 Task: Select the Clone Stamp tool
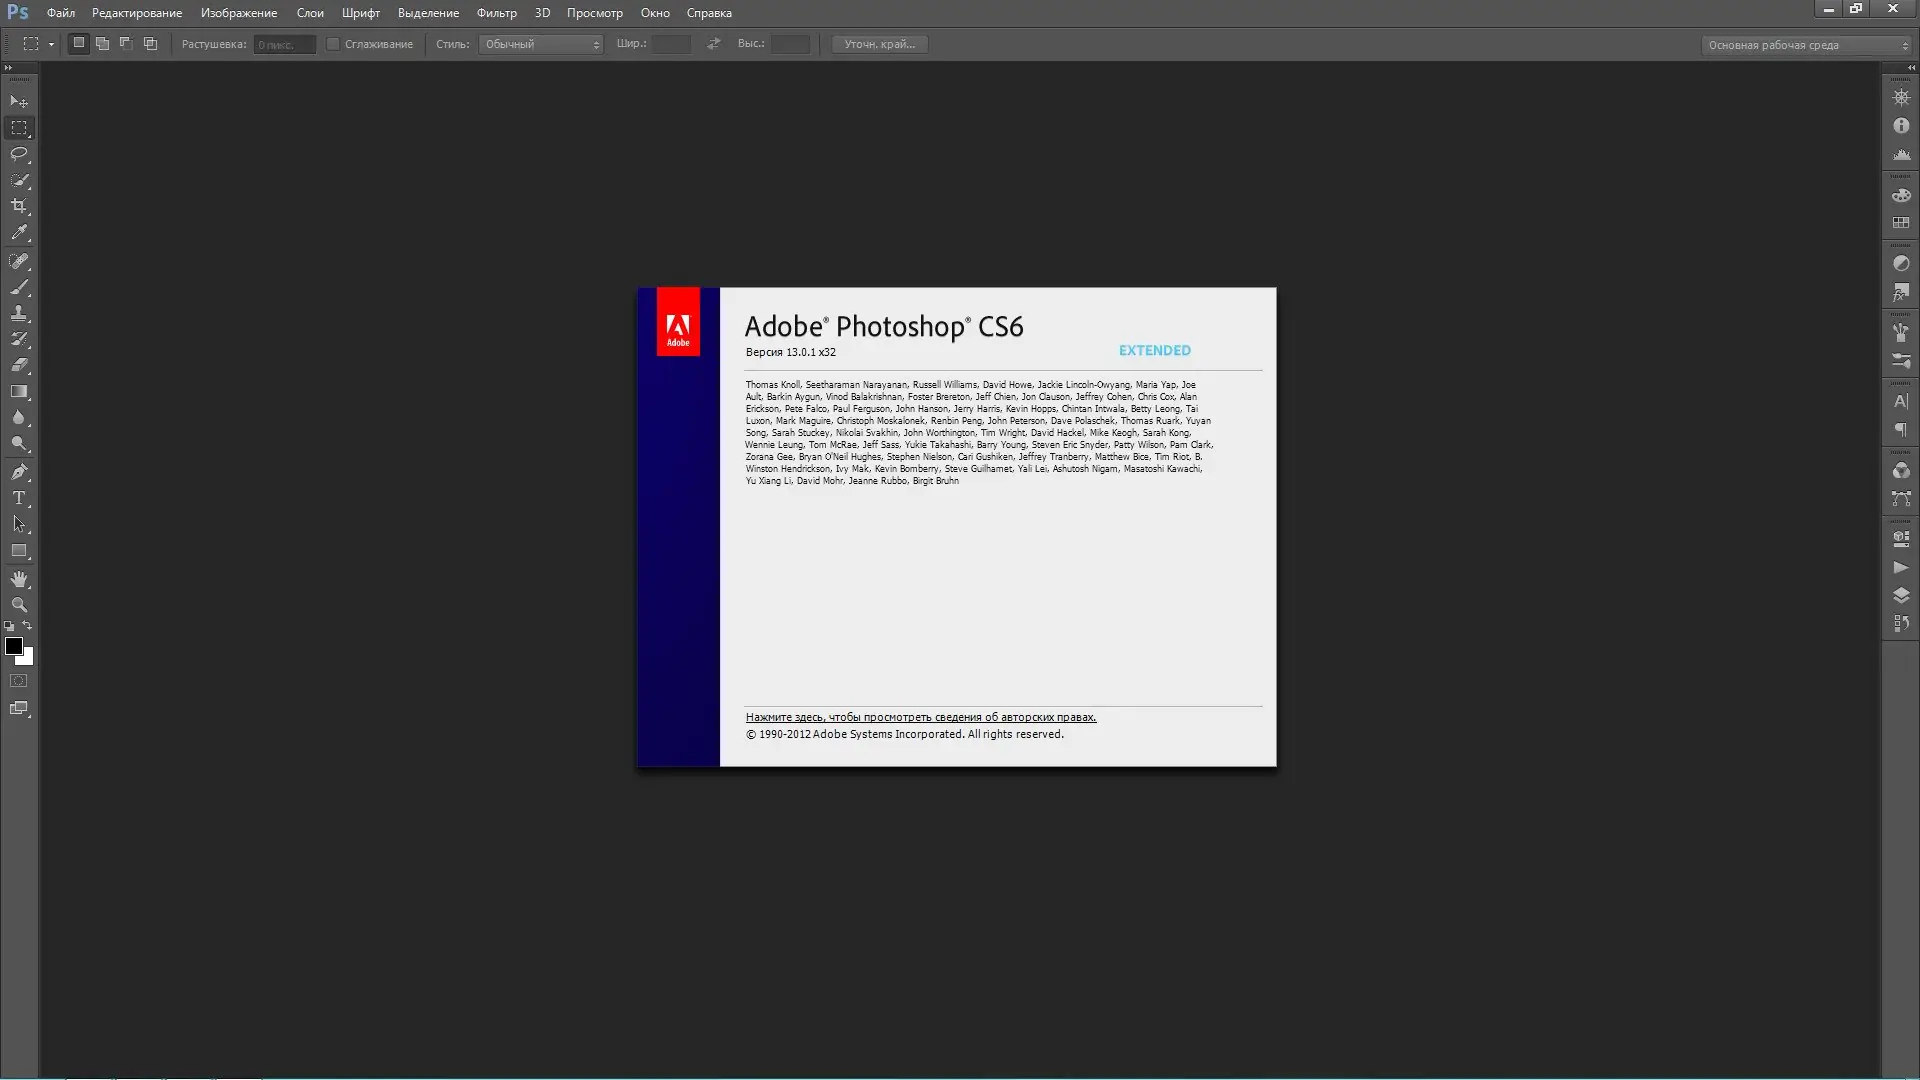pos(19,313)
